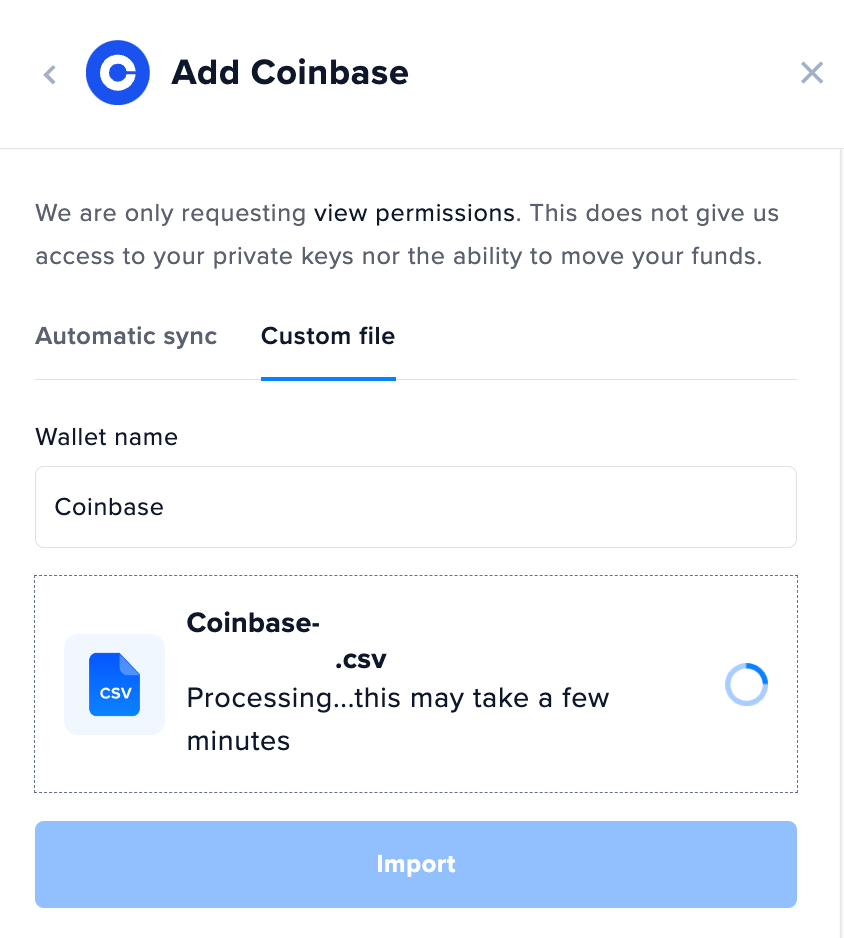Click the ".csv" file extension text
Viewport: 844px width, 938px height.
[x=360, y=659]
